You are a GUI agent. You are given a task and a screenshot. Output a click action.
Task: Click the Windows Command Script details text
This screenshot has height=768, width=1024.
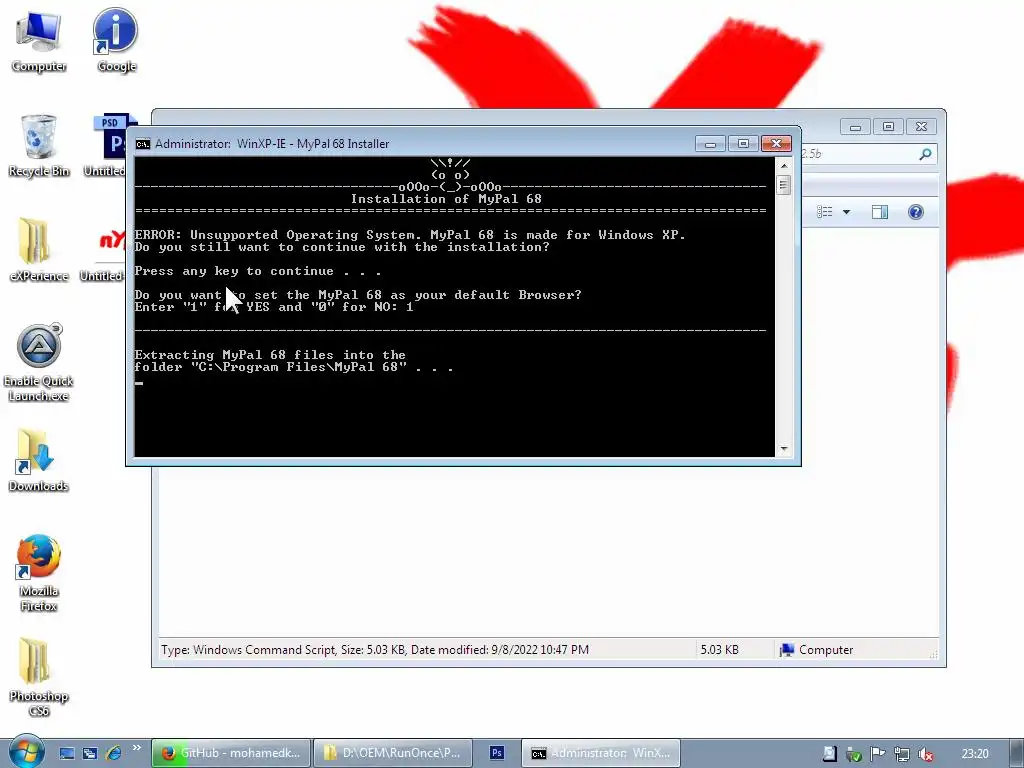point(375,650)
